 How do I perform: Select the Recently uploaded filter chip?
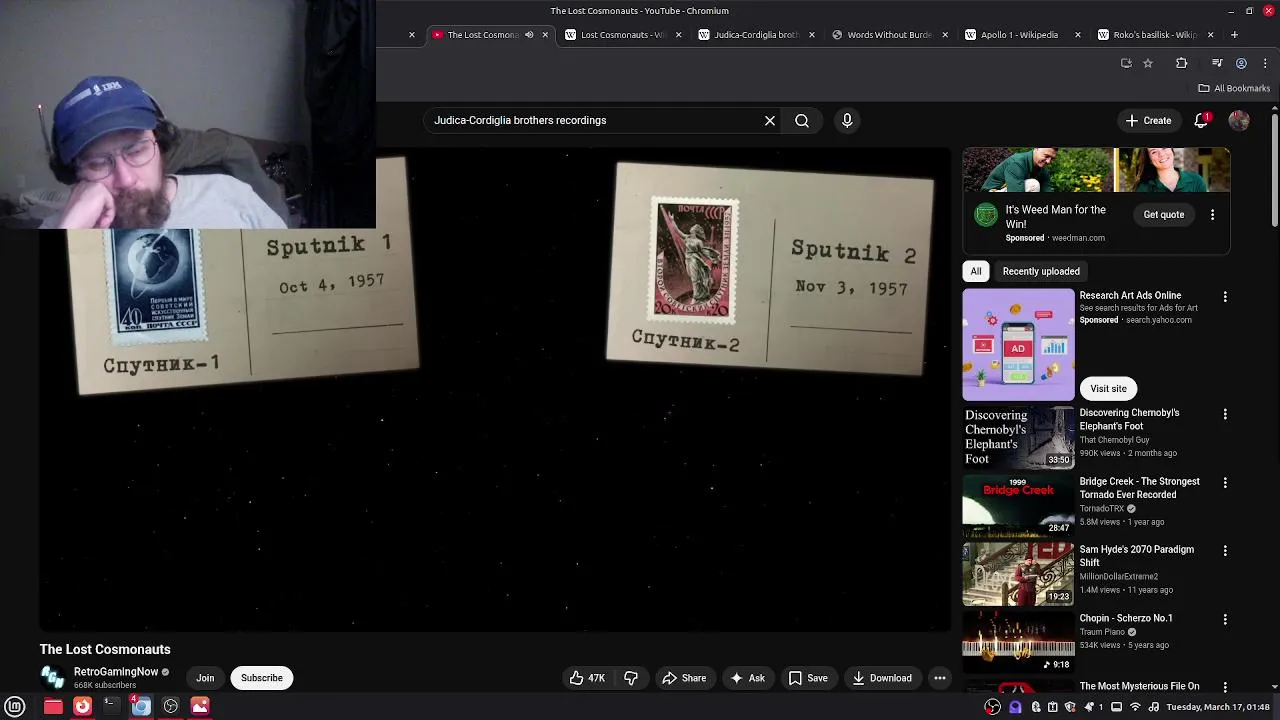[x=1041, y=271]
